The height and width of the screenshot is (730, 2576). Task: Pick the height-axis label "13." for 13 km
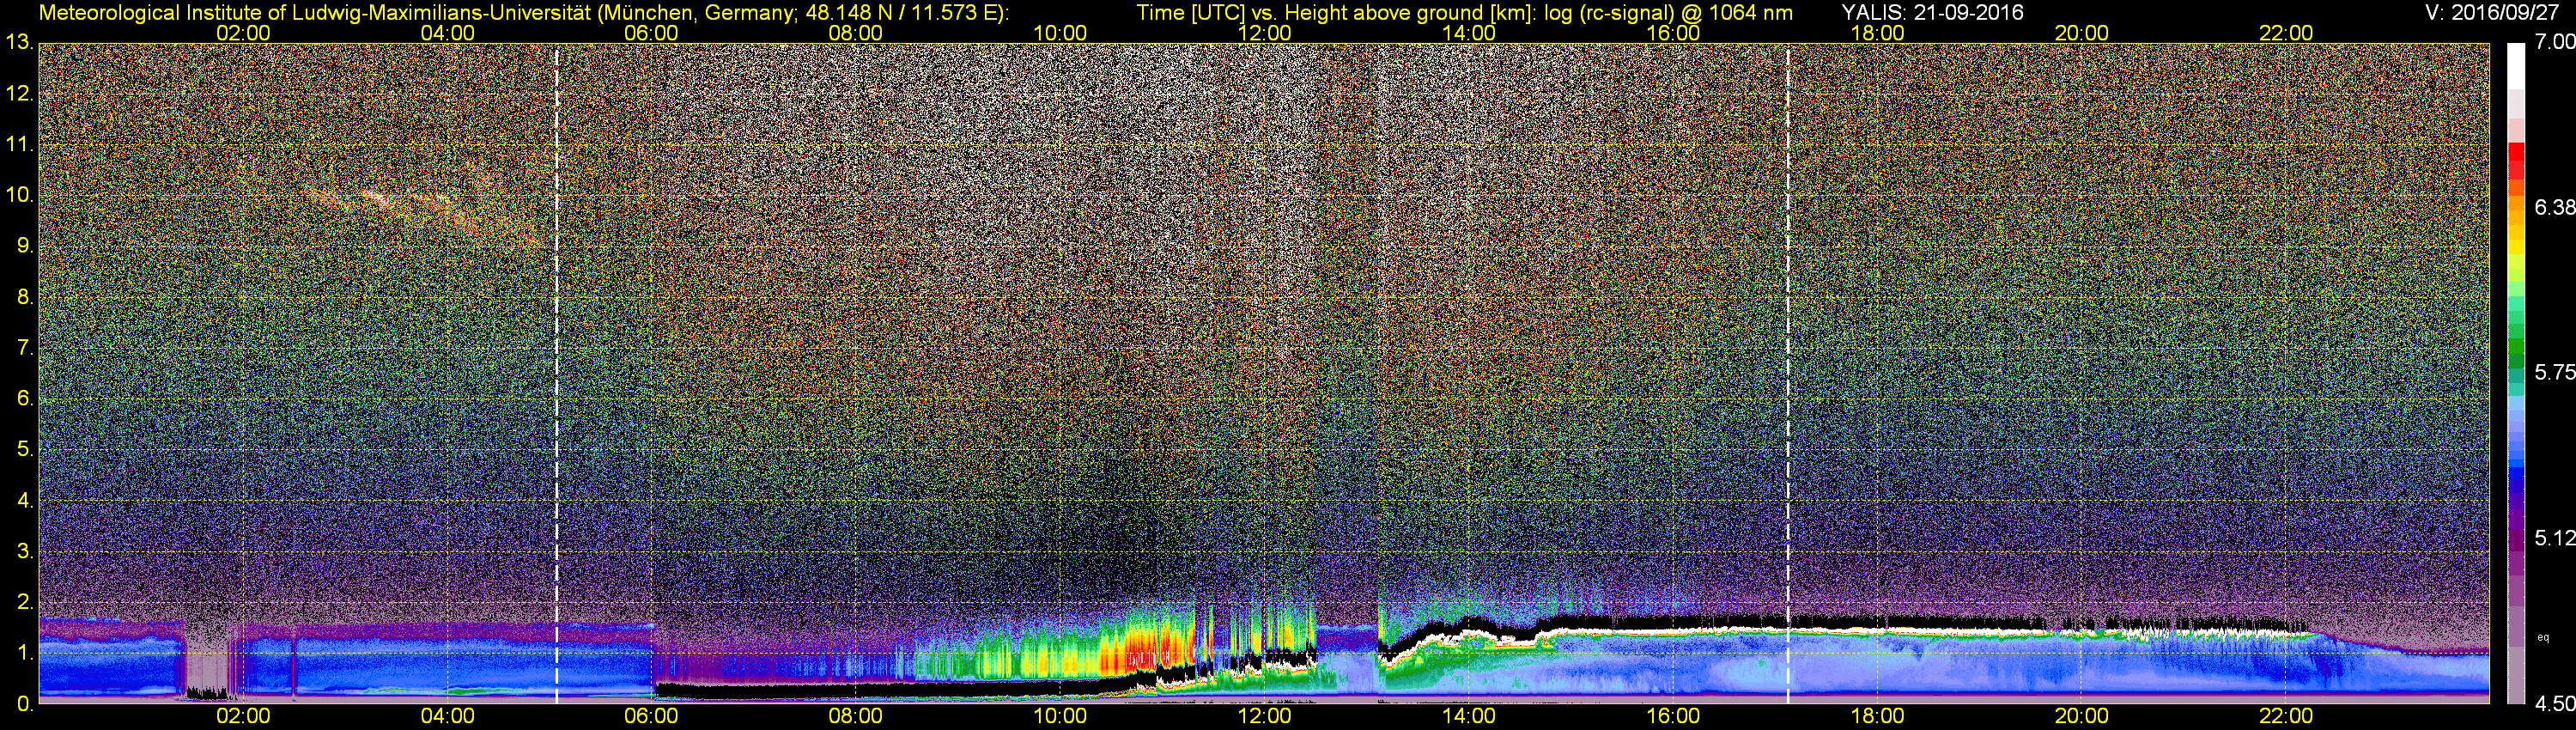pos(21,43)
